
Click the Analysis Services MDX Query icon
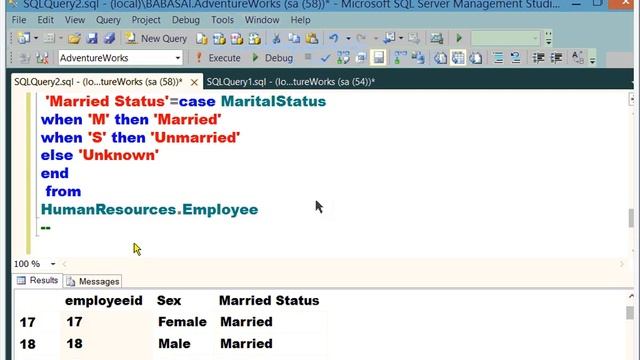[219, 38]
